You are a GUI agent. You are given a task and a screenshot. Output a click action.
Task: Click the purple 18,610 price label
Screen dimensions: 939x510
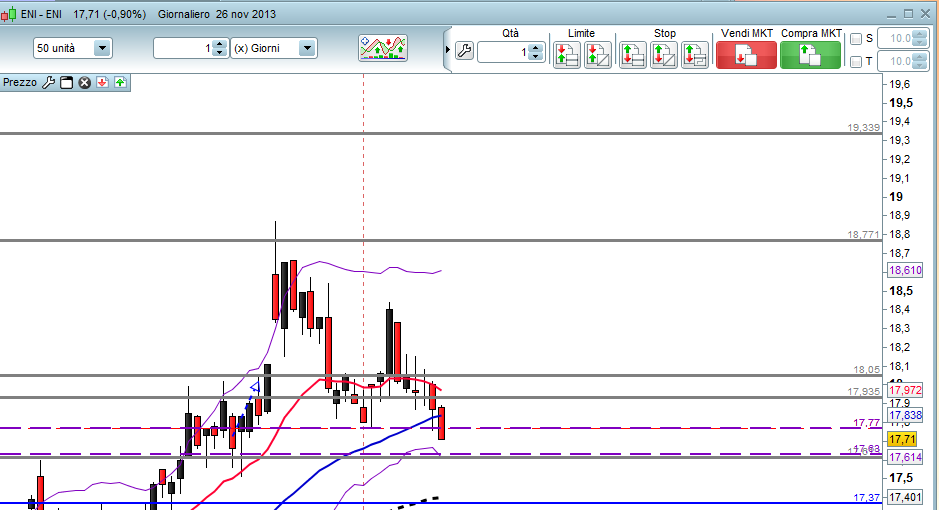[905, 271]
